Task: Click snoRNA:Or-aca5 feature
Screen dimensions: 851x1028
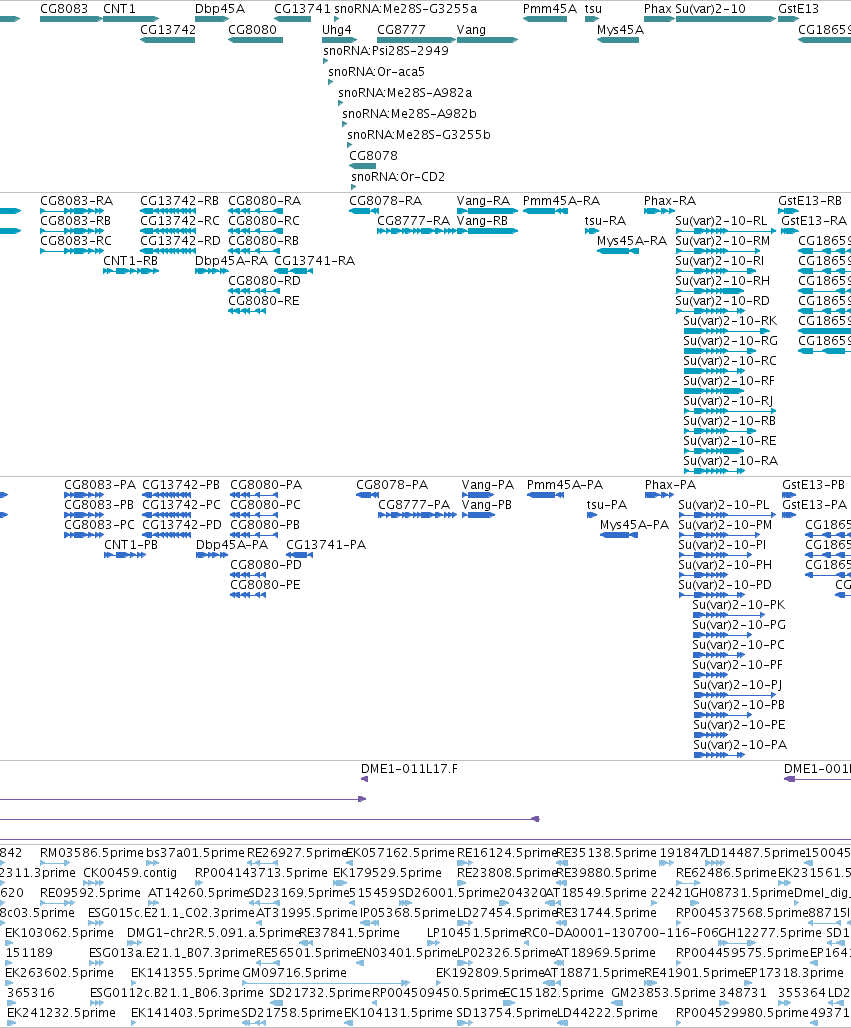Action: (x=331, y=82)
